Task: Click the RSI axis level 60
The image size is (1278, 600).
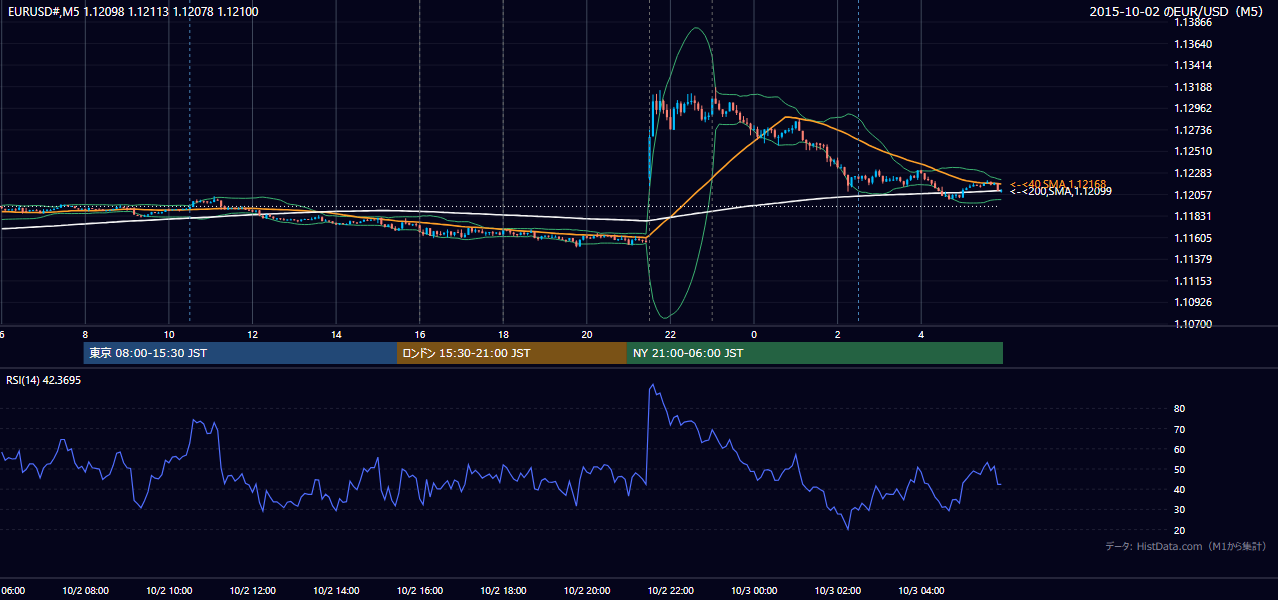Action: point(1180,449)
